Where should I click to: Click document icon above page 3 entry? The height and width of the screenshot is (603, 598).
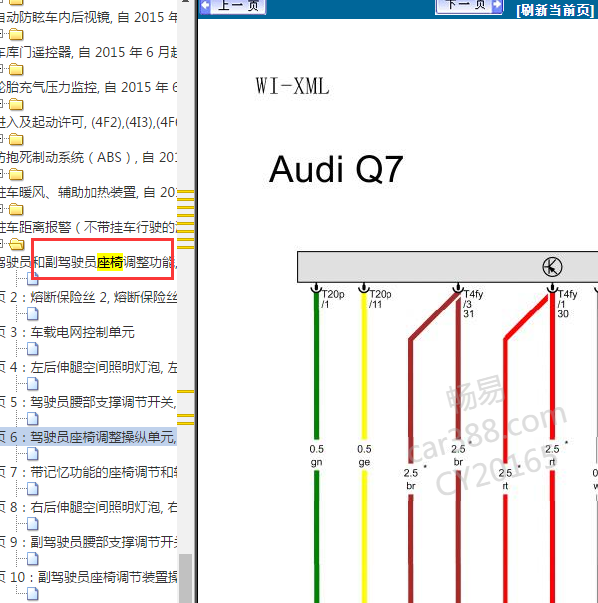(x=33, y=314)
